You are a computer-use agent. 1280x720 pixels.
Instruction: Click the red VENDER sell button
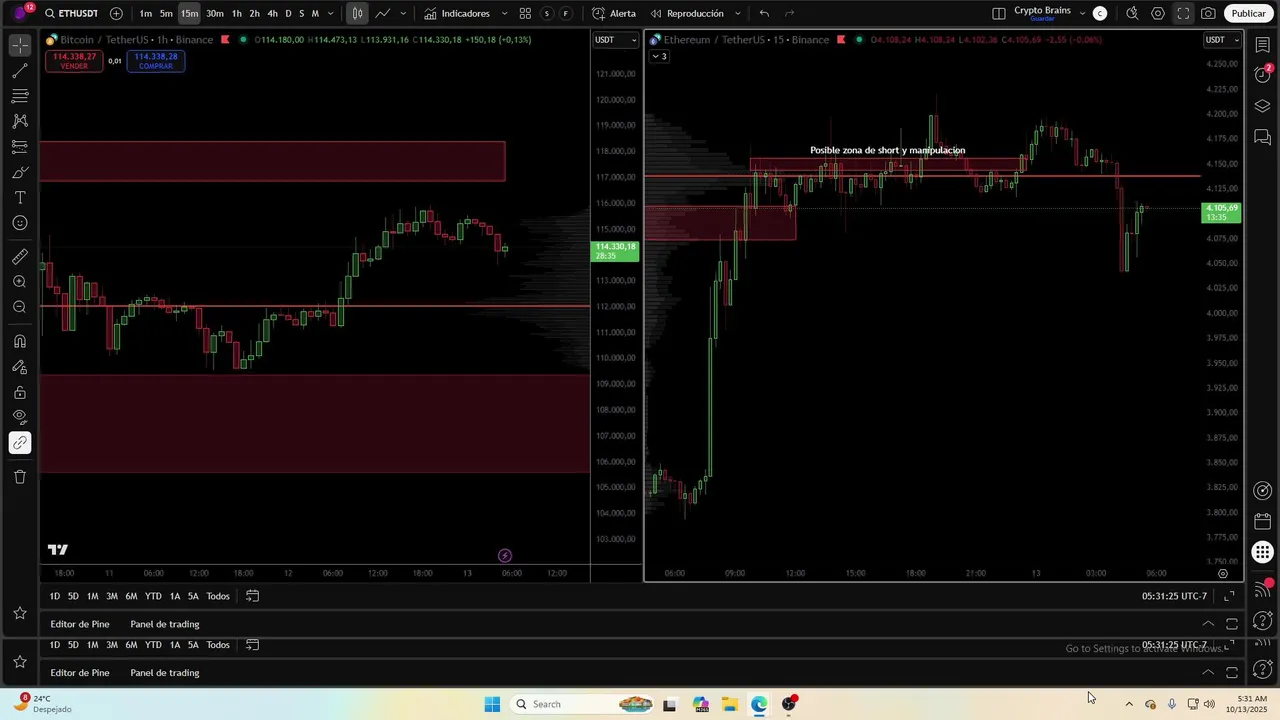click(x=74, y=61)
